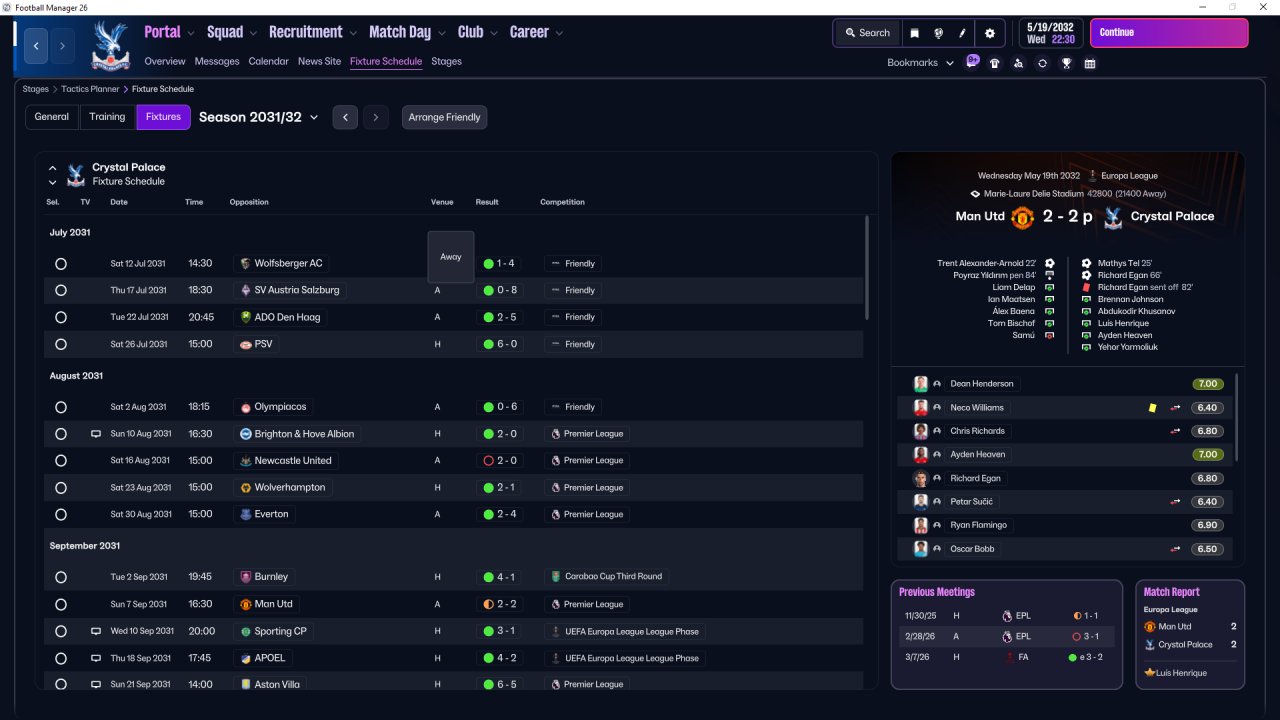Click Dean Henderson's player portrait
The height and width of the screenshot is (720, 1280).
point(921,384)
